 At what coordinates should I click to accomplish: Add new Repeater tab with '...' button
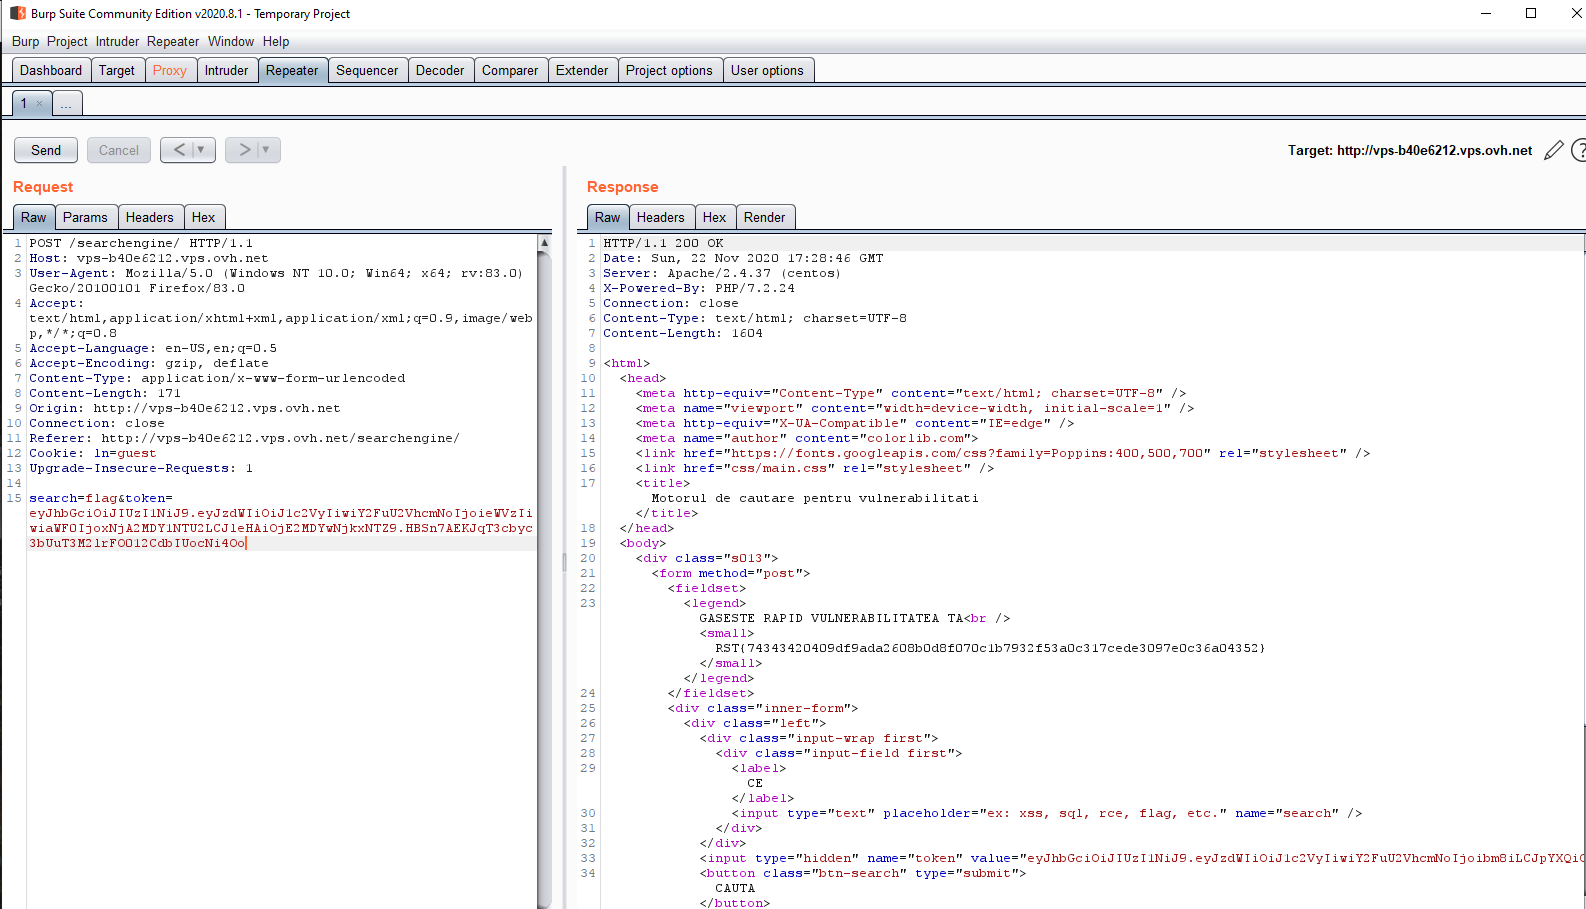pyautogui.click(x=66, y=104)
